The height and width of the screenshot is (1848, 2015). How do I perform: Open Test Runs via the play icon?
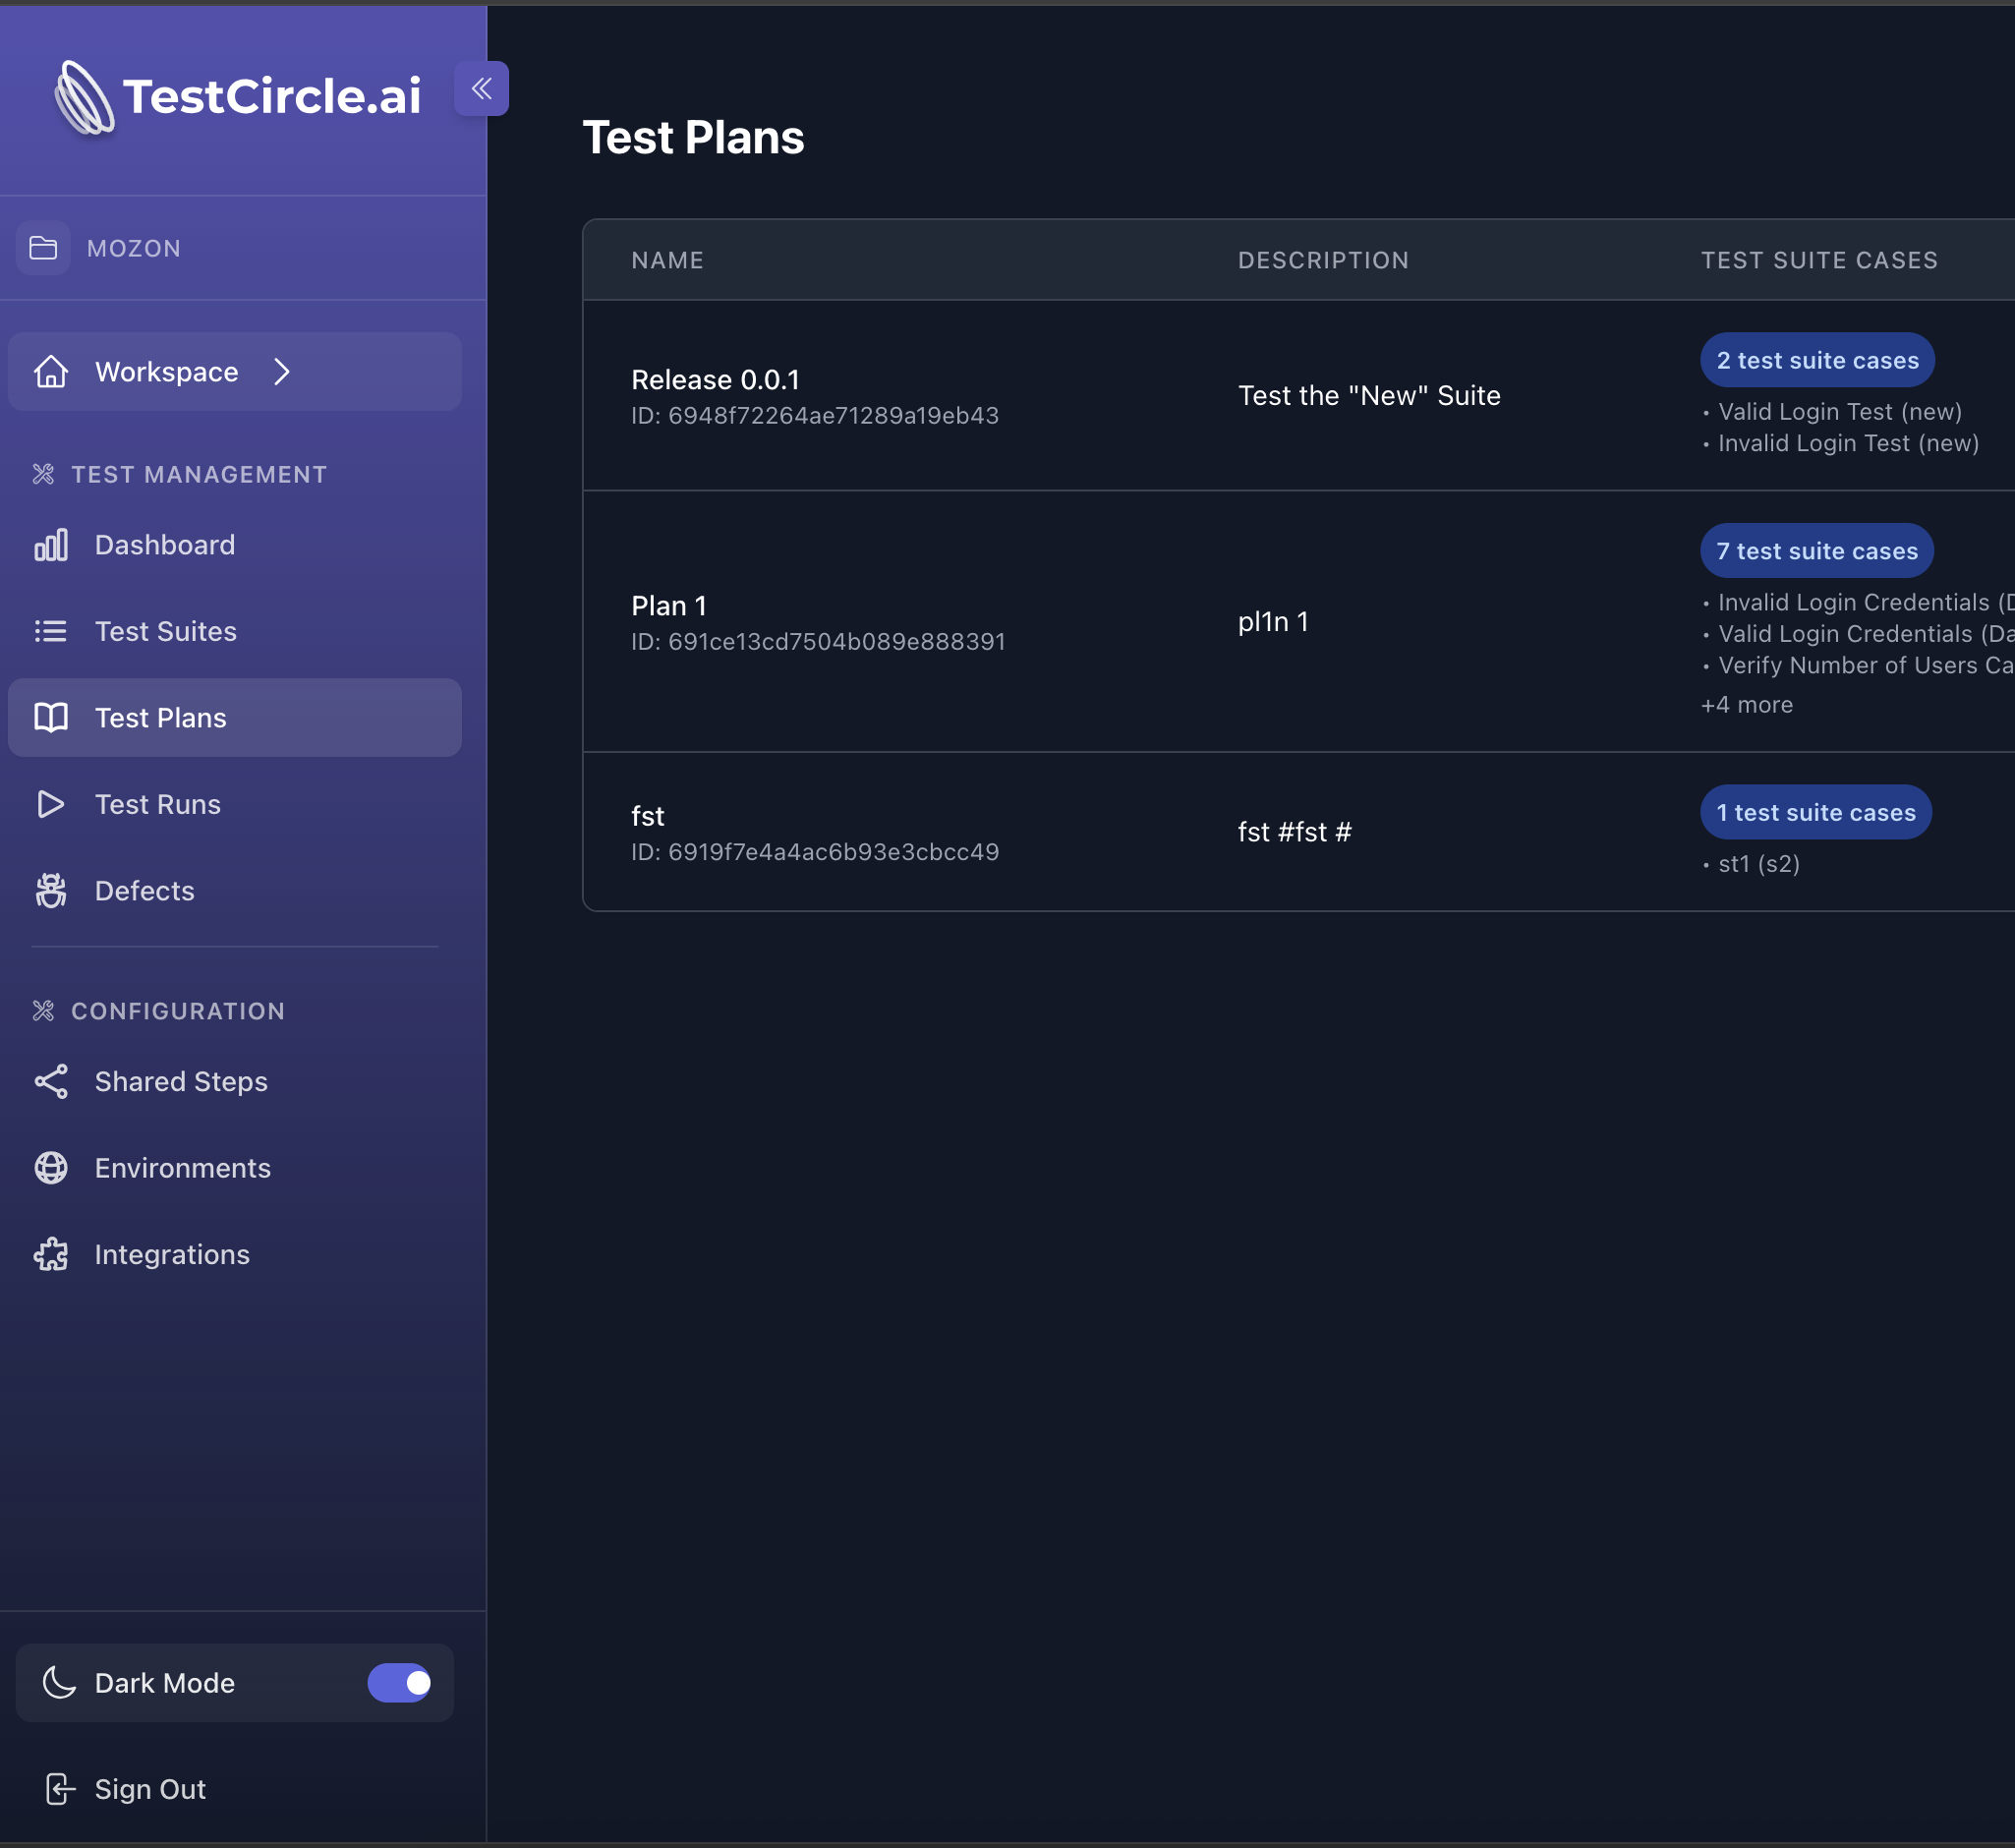click(x=52, y=804)
